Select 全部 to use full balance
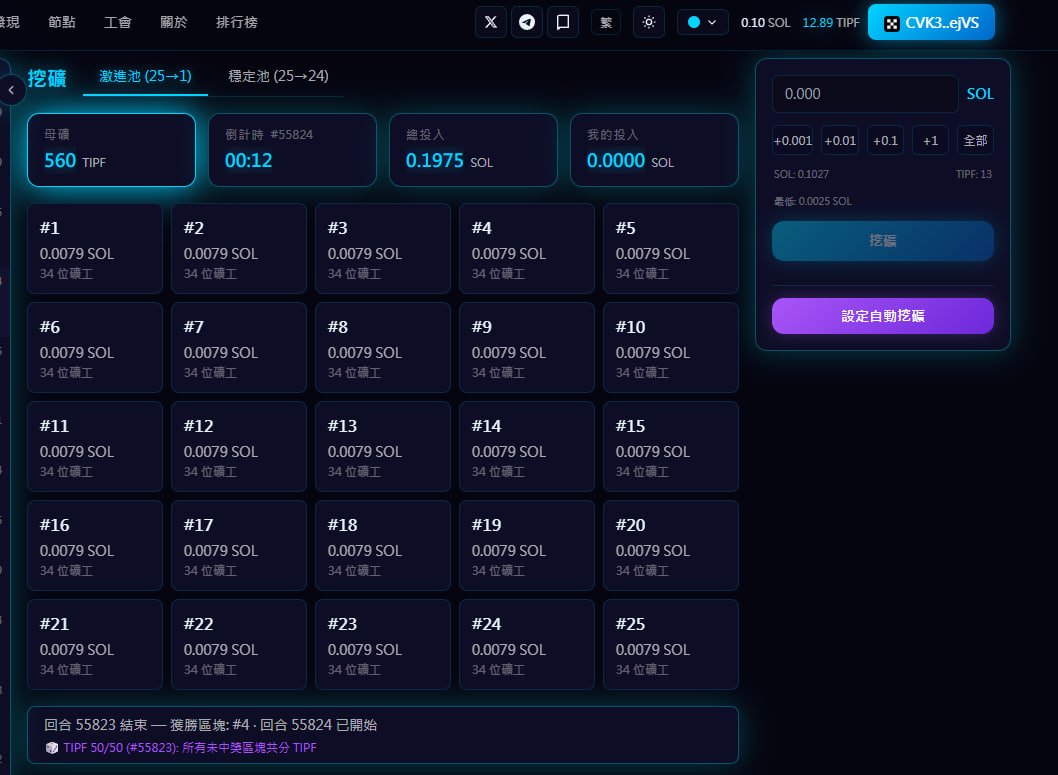The height and width of the screenshot is (775, 1058). point(976,140)
